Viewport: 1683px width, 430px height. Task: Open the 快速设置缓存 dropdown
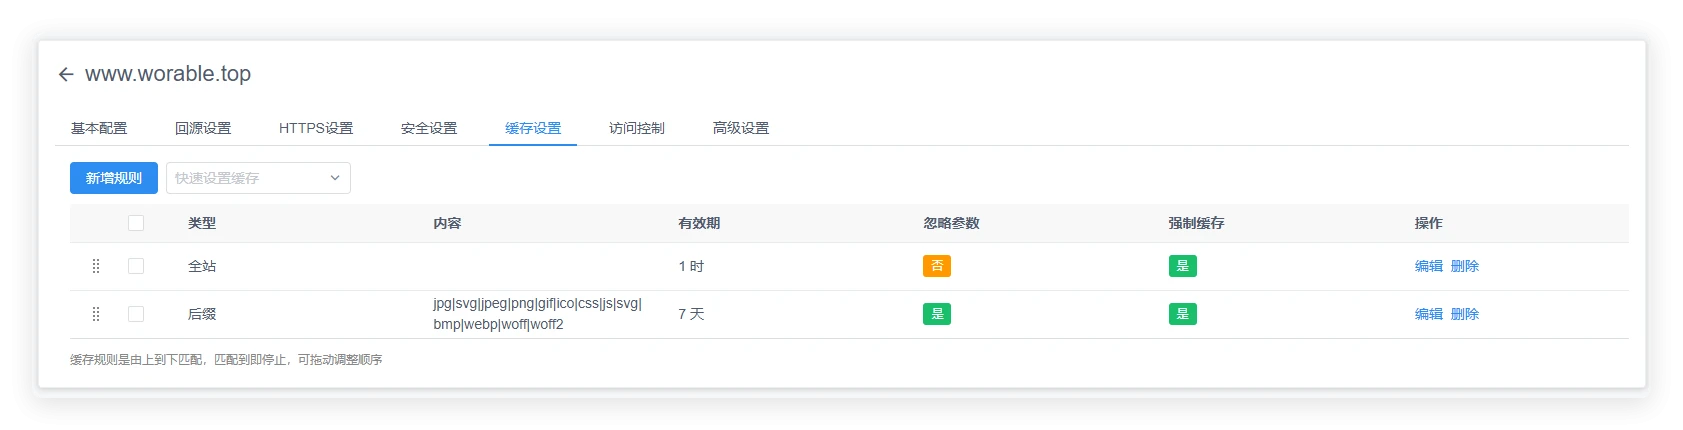pyautogui.click(x=258, y=178)
